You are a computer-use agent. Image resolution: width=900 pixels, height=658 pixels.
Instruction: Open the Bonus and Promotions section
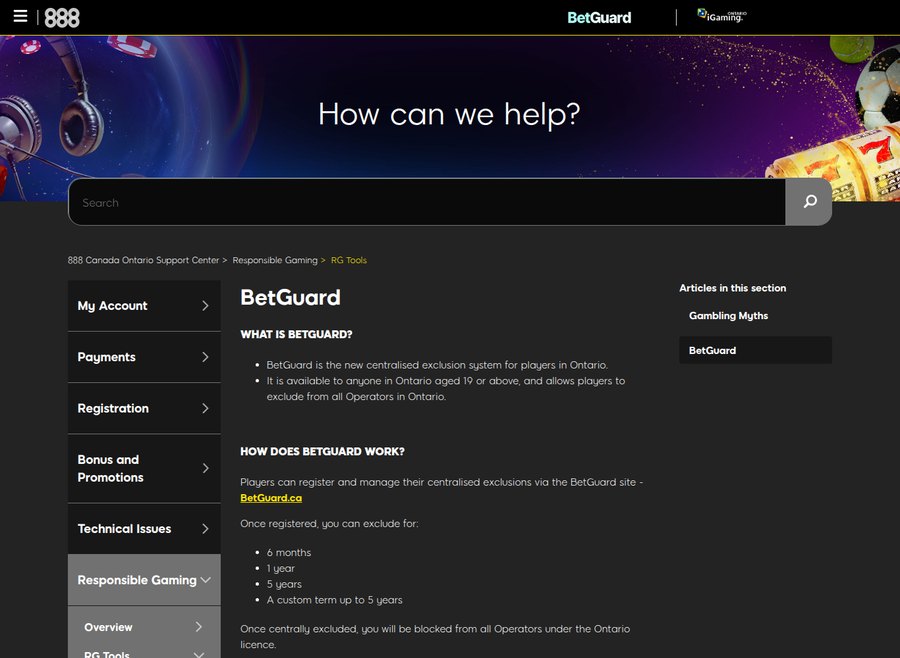tap(144, 469)
